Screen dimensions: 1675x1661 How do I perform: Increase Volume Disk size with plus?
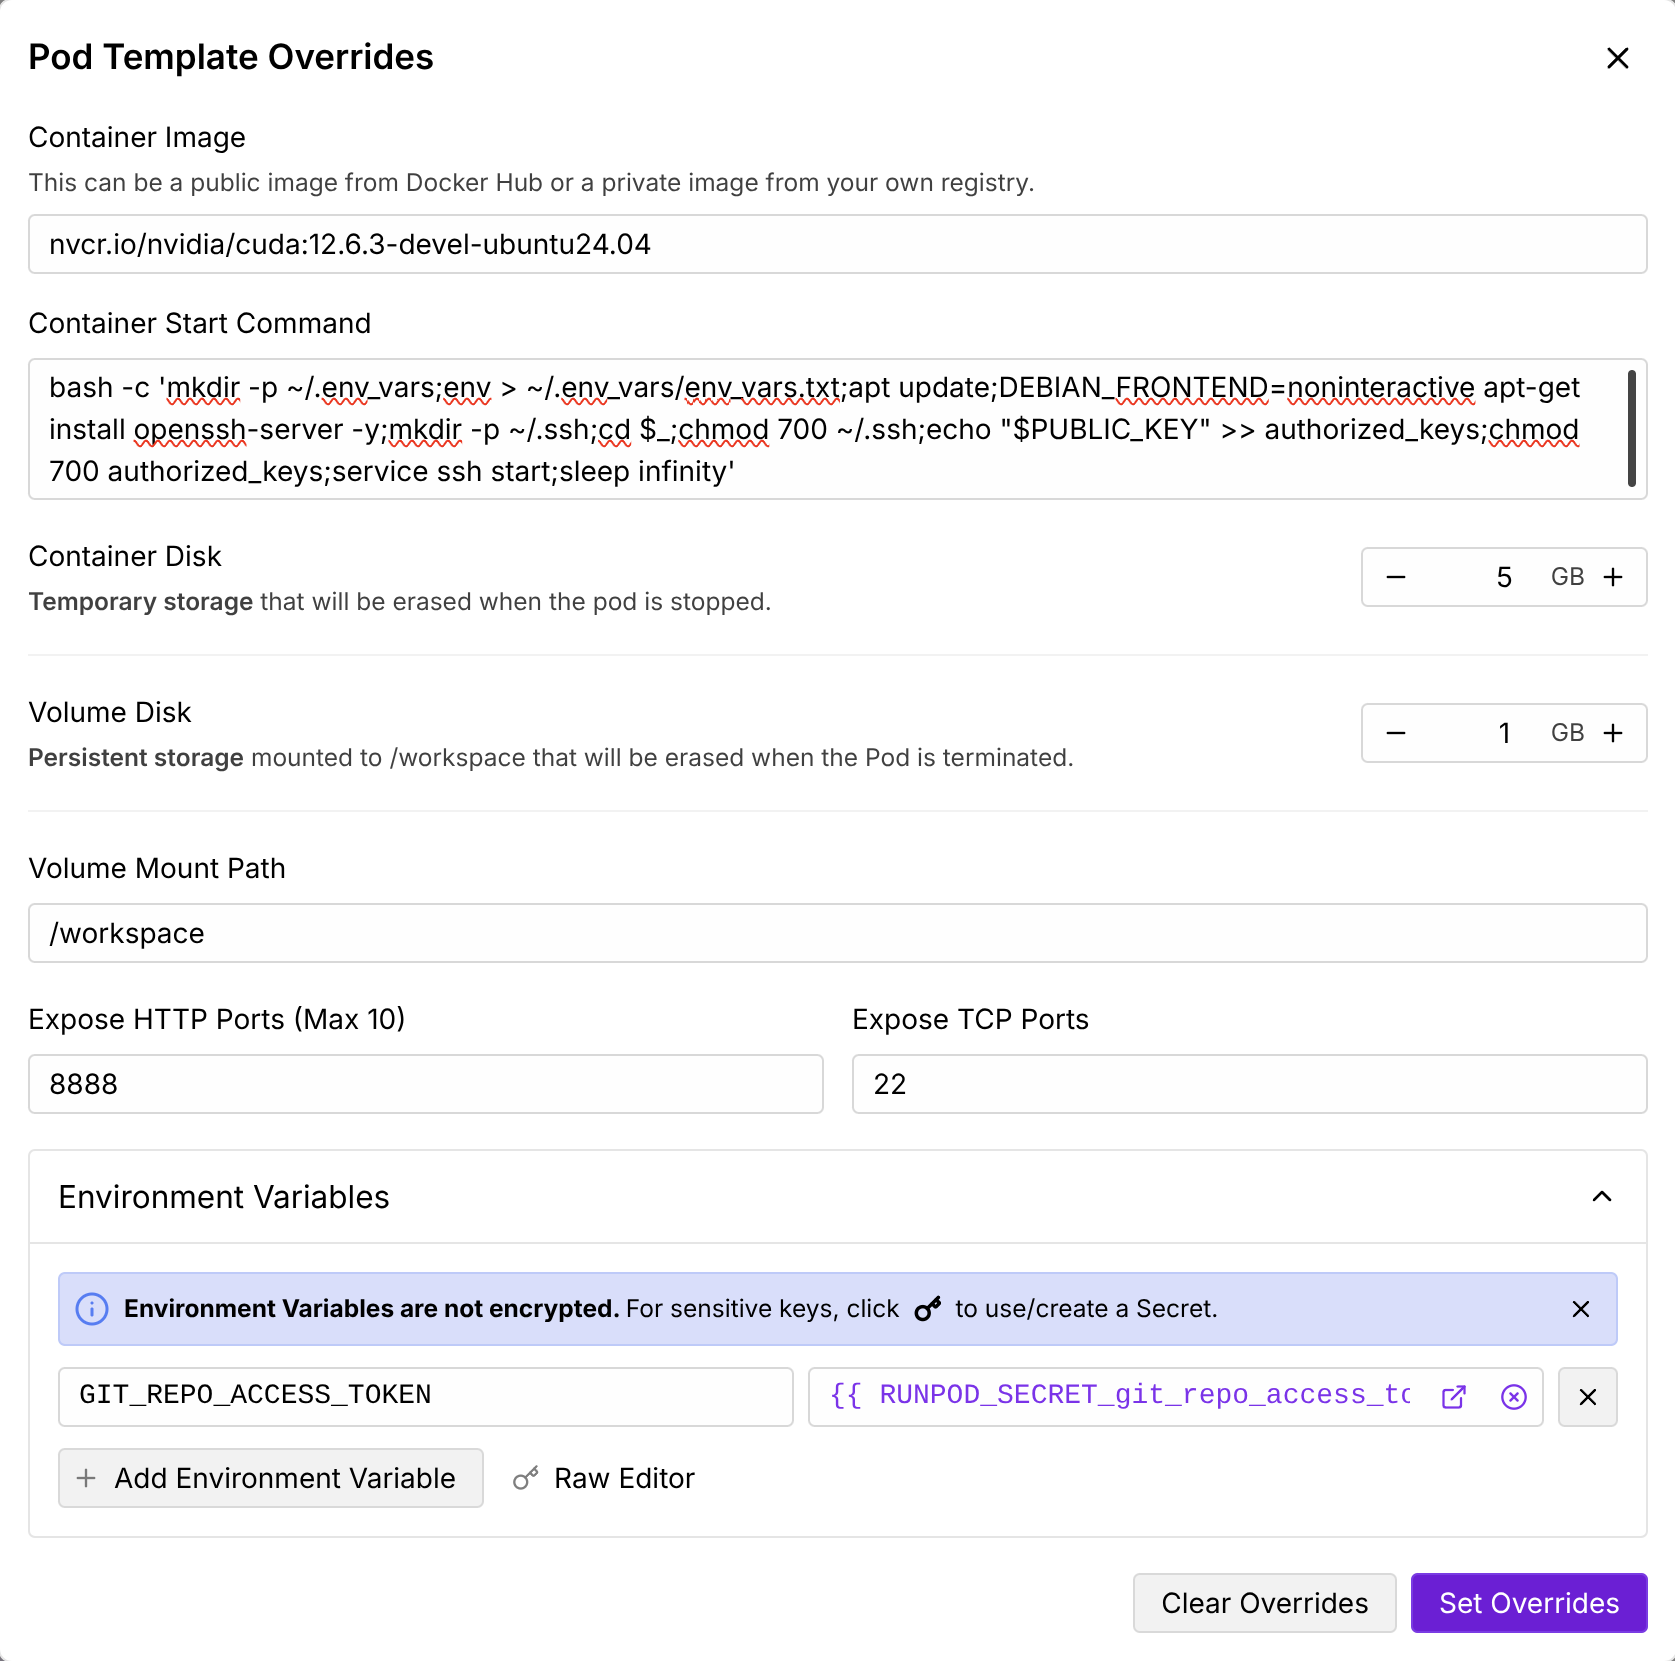click(1613, 732)
